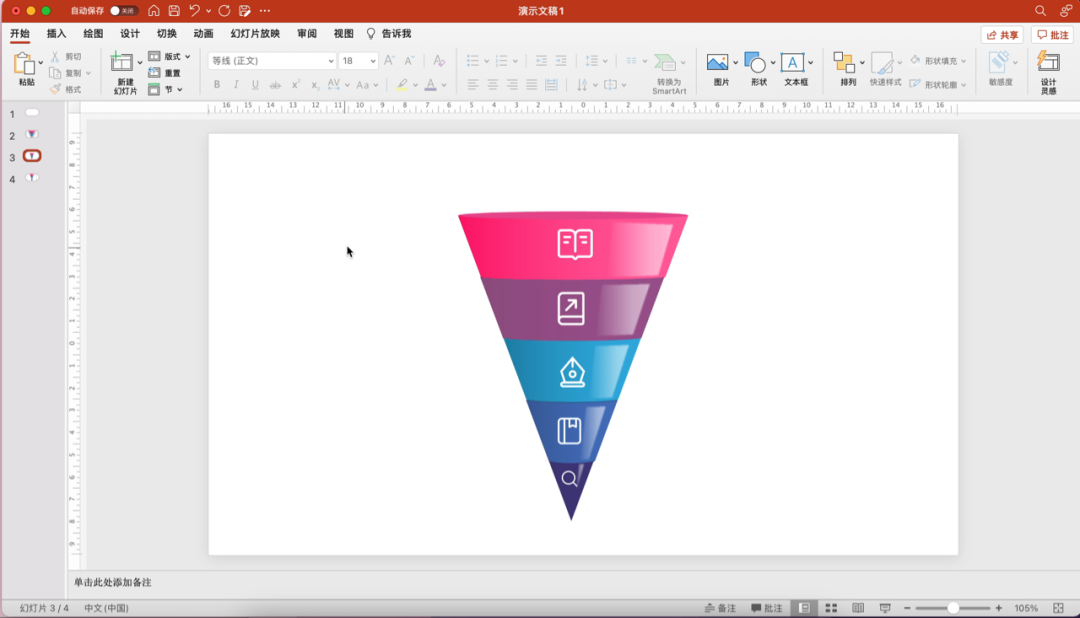Image resolution: width=1080 pixels, height=618 pixels.
Task: Insert a picture with 图片 icon
Action: coord(718,63)
